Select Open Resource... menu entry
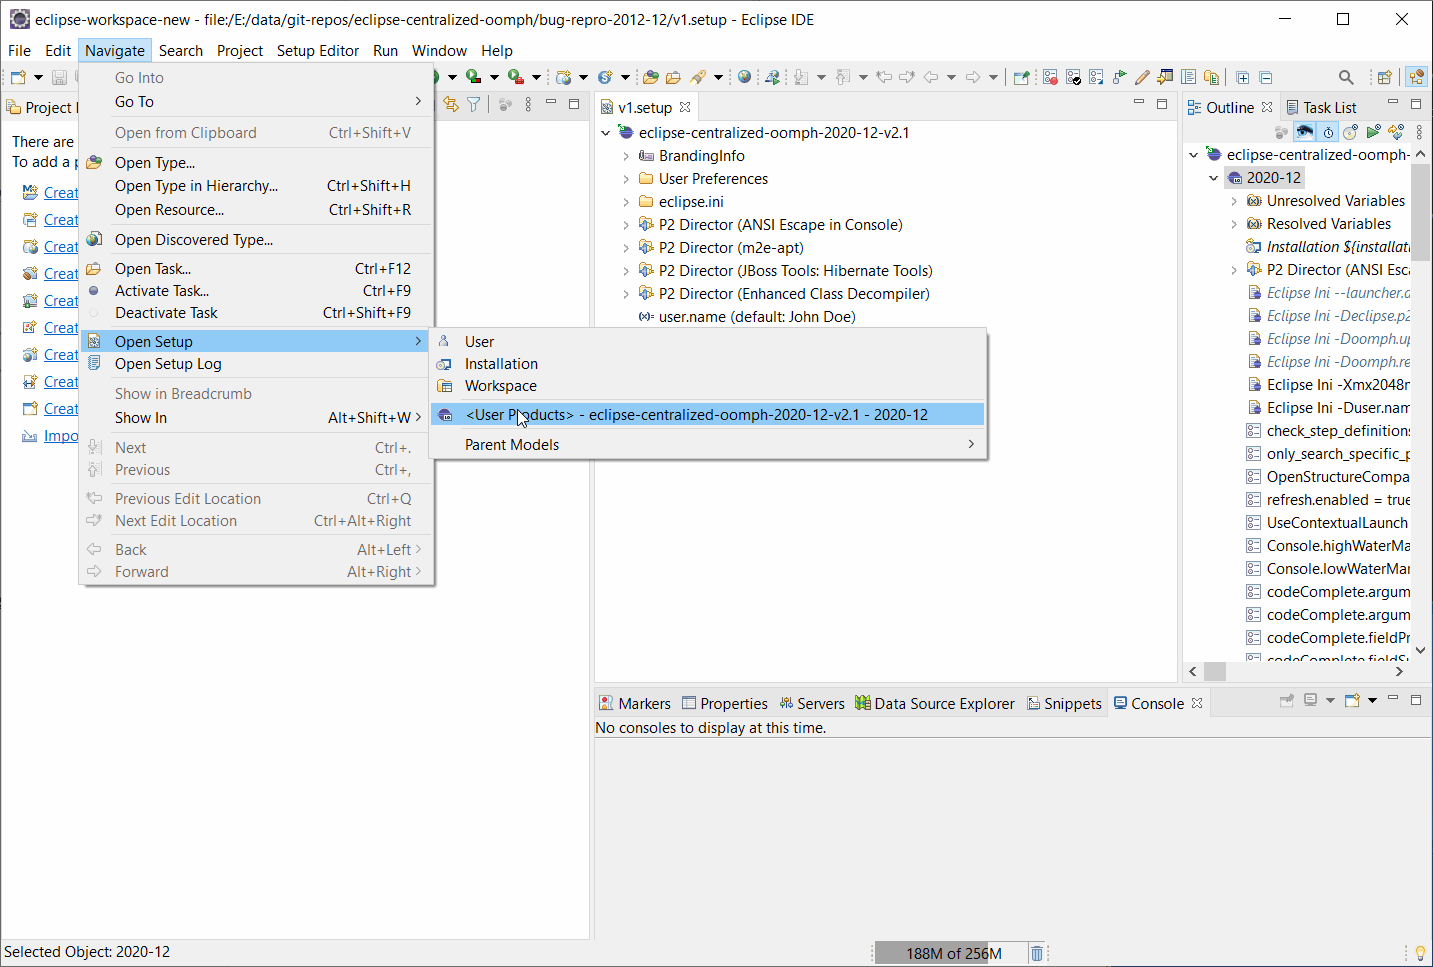The width and height of the screenshot is (1433, 967). click(x=257, y=209)
